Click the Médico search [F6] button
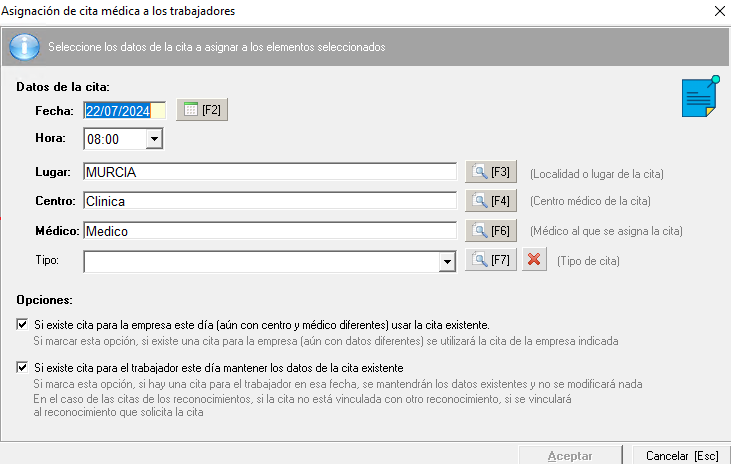This screenshot has width=731, height=464. (x=491, y=230)
